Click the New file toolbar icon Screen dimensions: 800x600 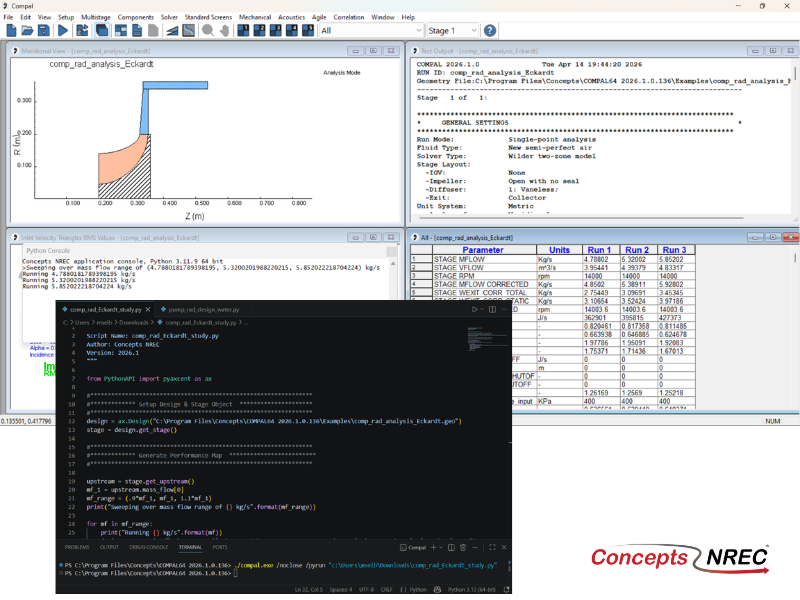click(x=11, y=31)
